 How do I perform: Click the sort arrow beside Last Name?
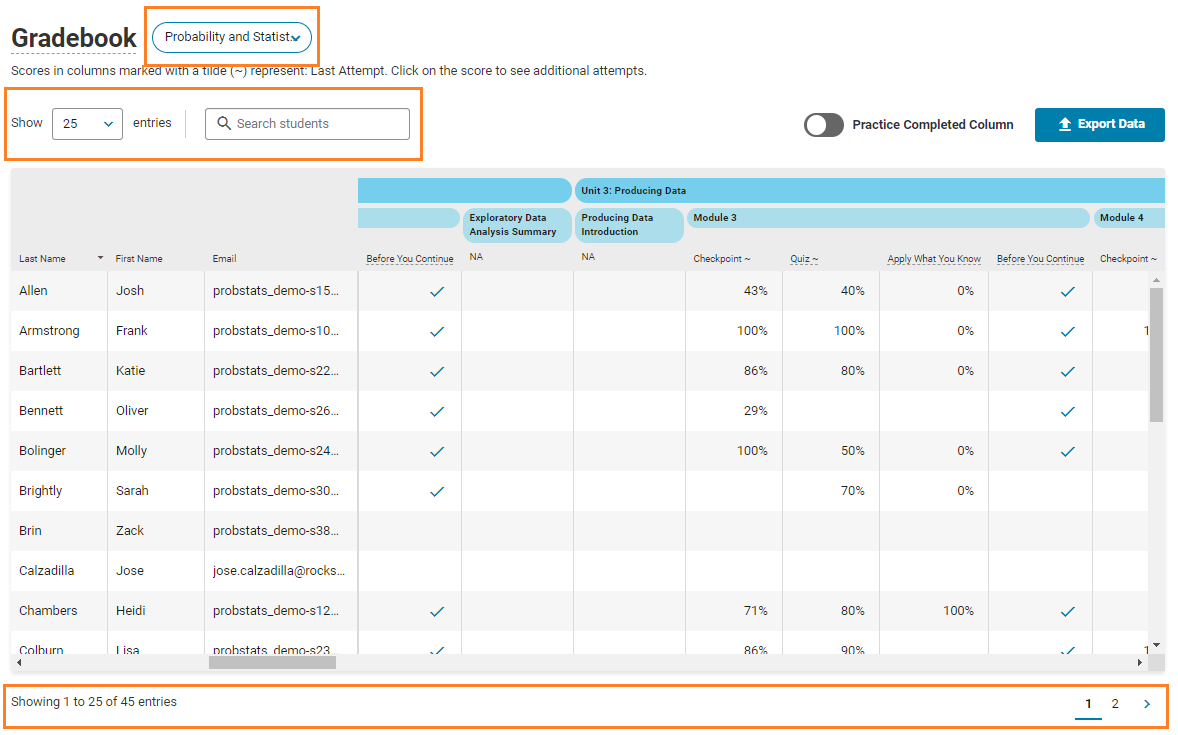[x=98, y=257]
